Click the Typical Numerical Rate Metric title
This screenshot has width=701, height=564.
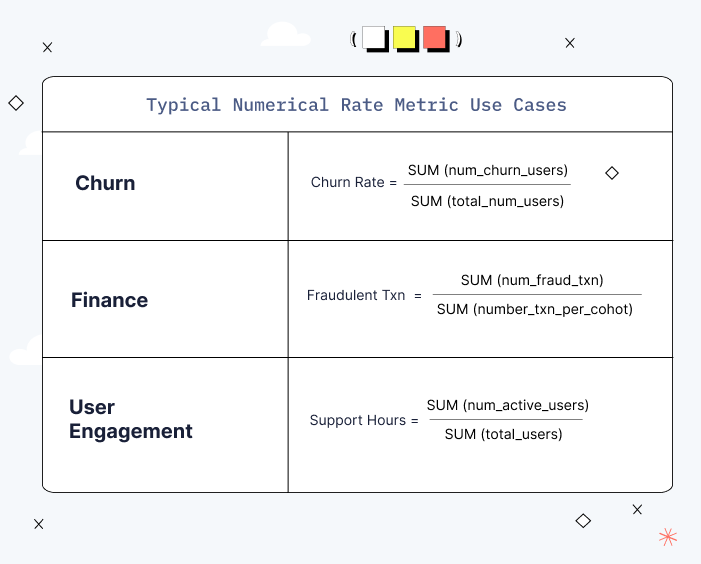pyautogui.click(x=356, y=105)
